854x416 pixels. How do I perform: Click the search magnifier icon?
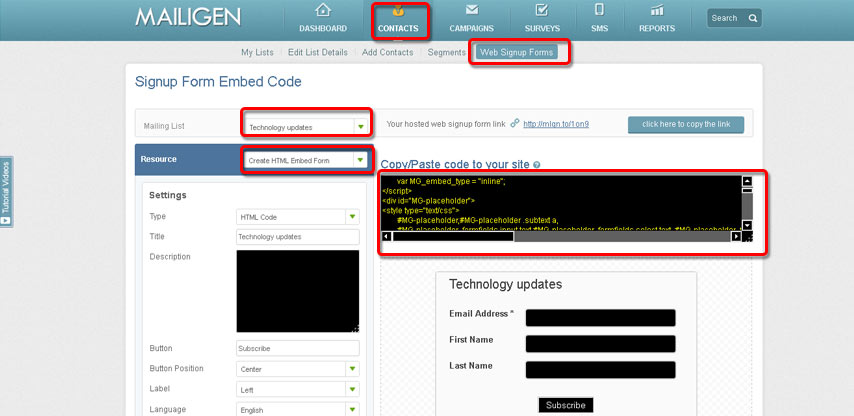(753, 18)
